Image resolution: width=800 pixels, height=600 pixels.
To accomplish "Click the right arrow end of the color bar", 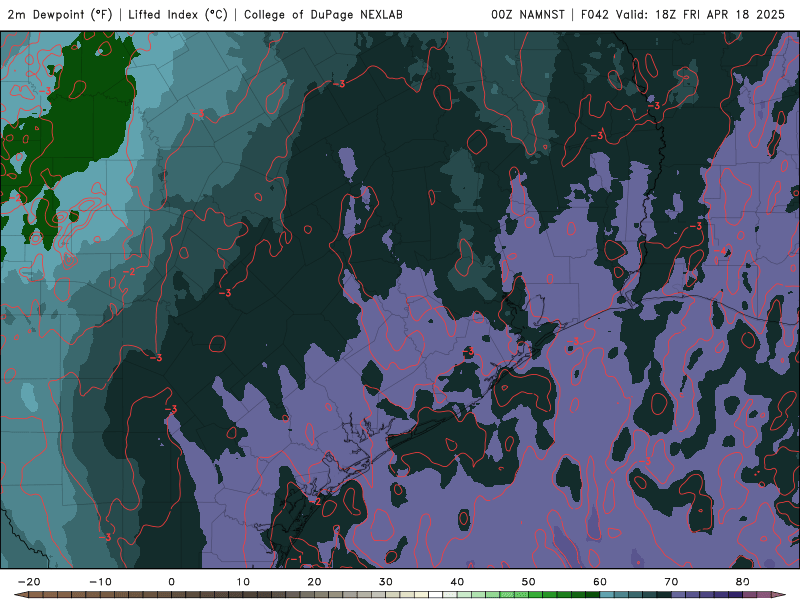I will point(779,595).
